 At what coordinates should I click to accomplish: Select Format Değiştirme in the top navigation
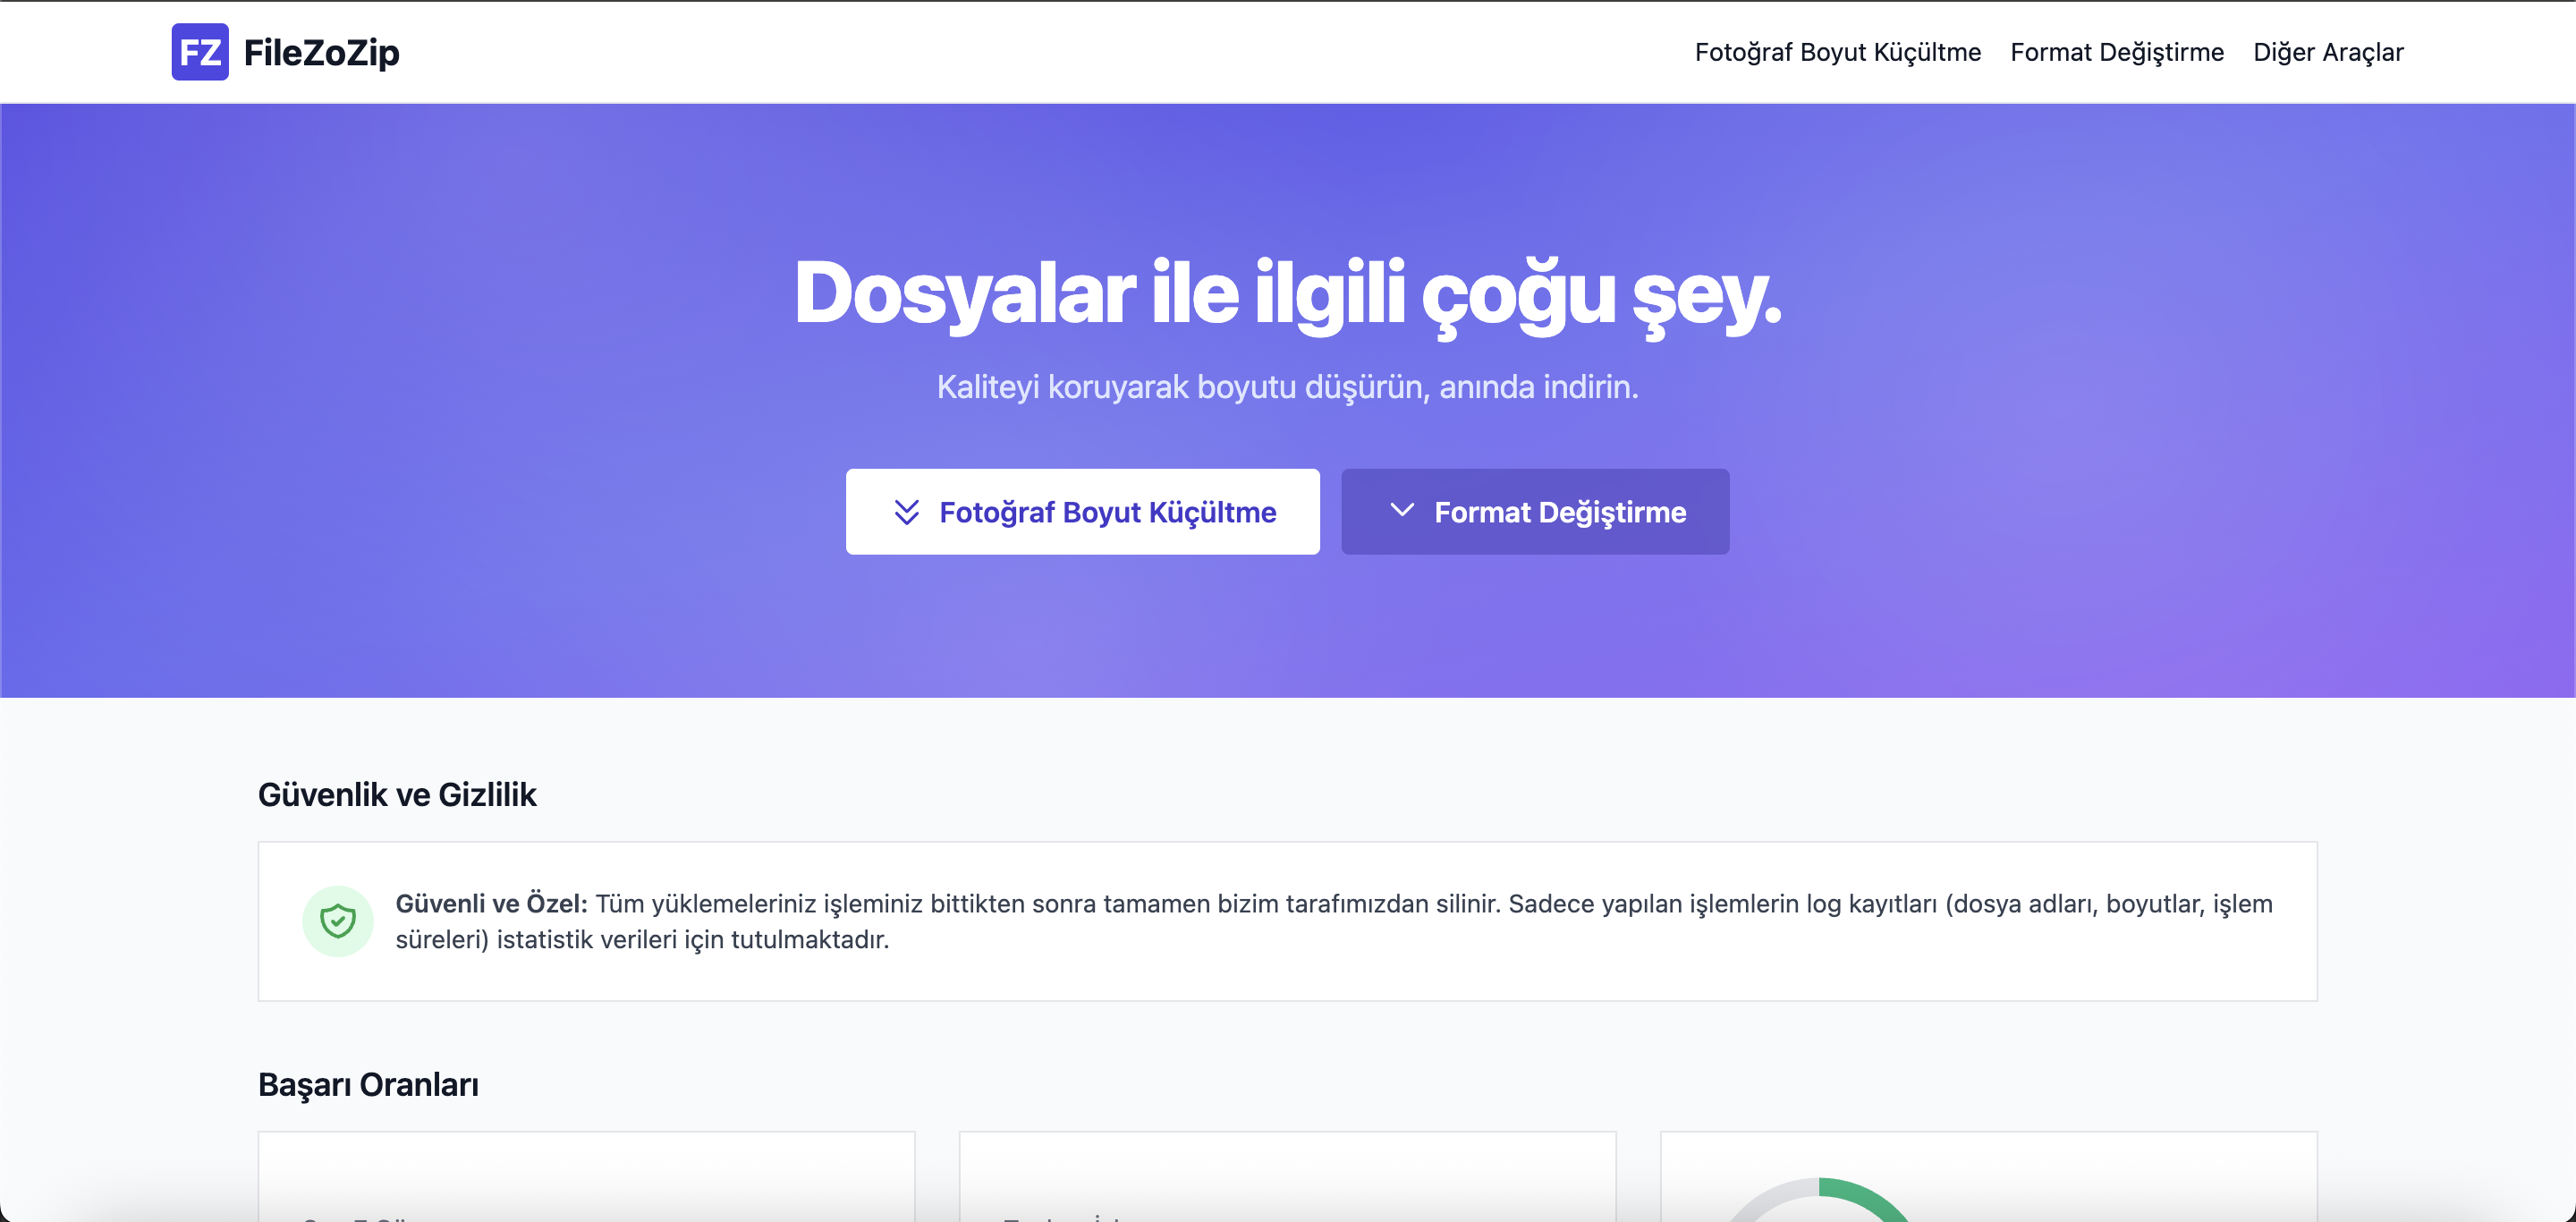(x=2116, y=52)
